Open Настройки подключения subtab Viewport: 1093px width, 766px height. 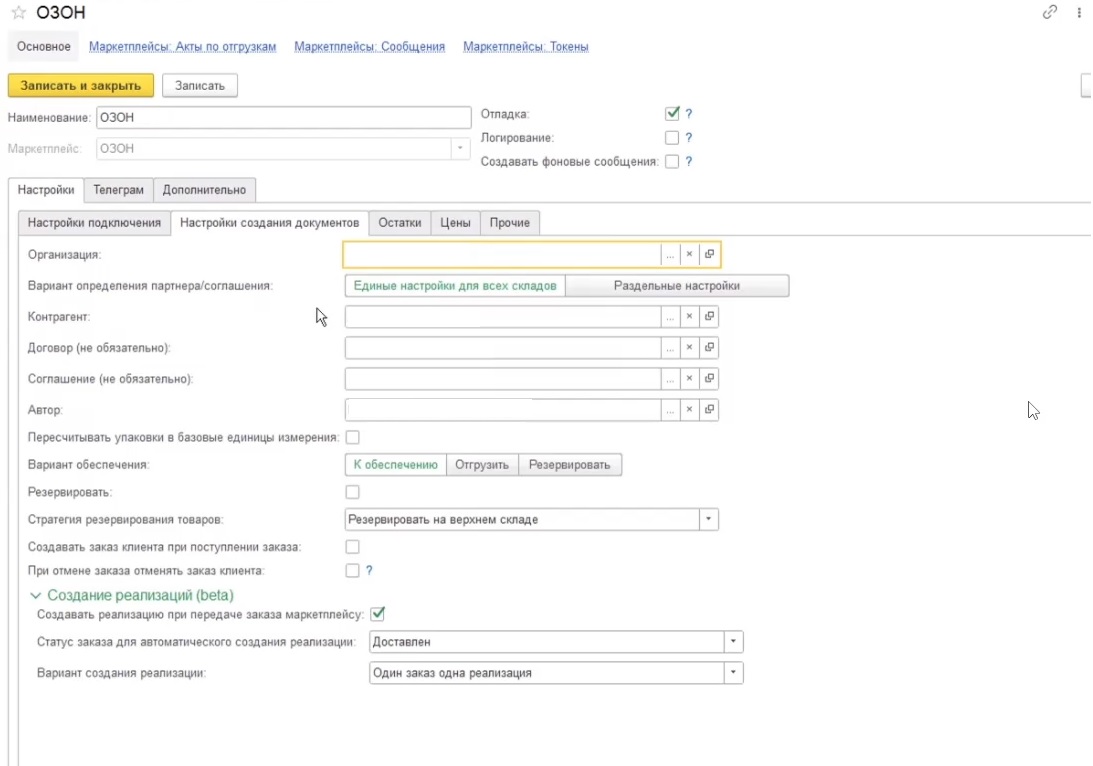click(x=94, y=223)
